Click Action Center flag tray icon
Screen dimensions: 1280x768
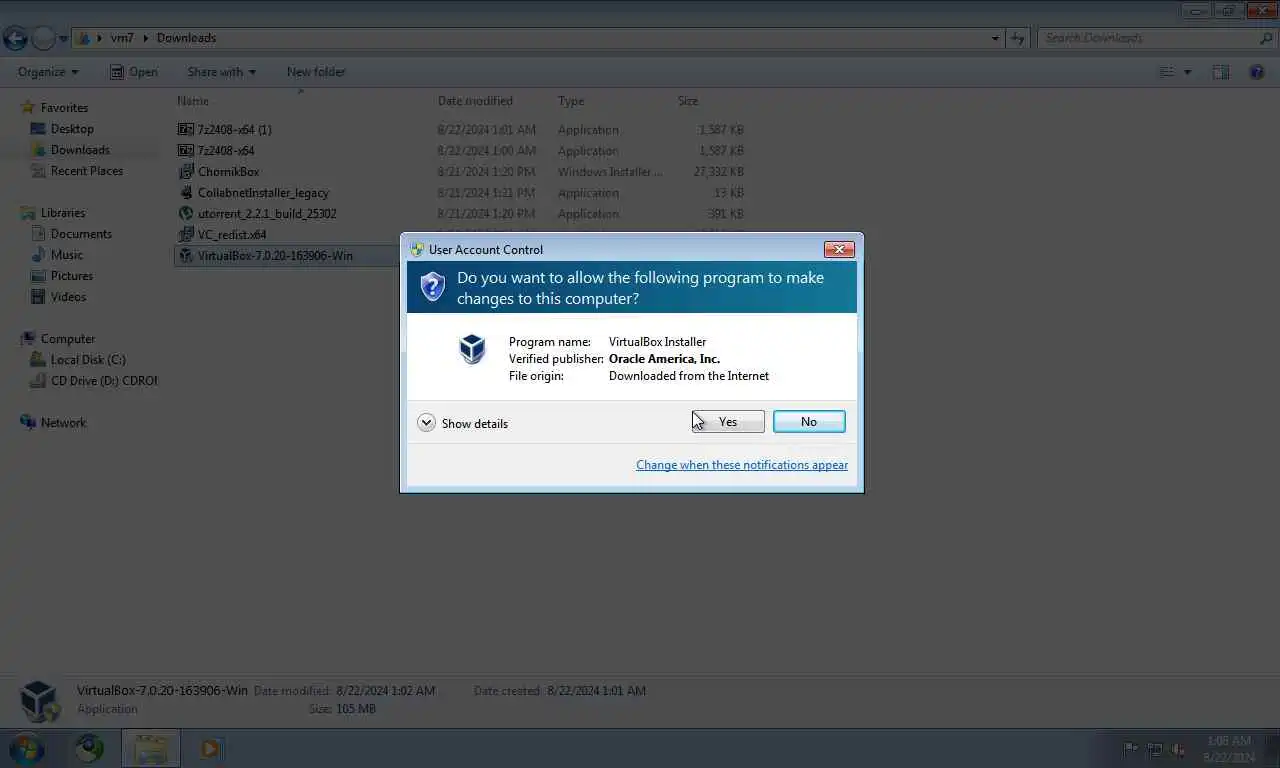(1131, 749)
